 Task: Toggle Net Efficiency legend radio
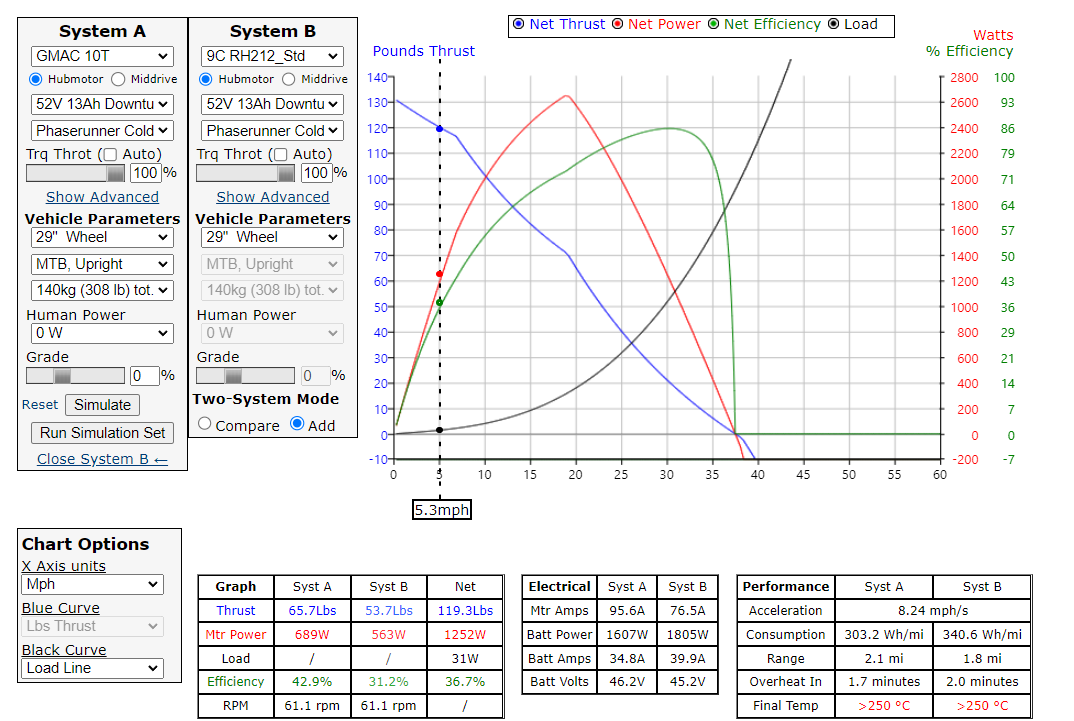(713, 24)
